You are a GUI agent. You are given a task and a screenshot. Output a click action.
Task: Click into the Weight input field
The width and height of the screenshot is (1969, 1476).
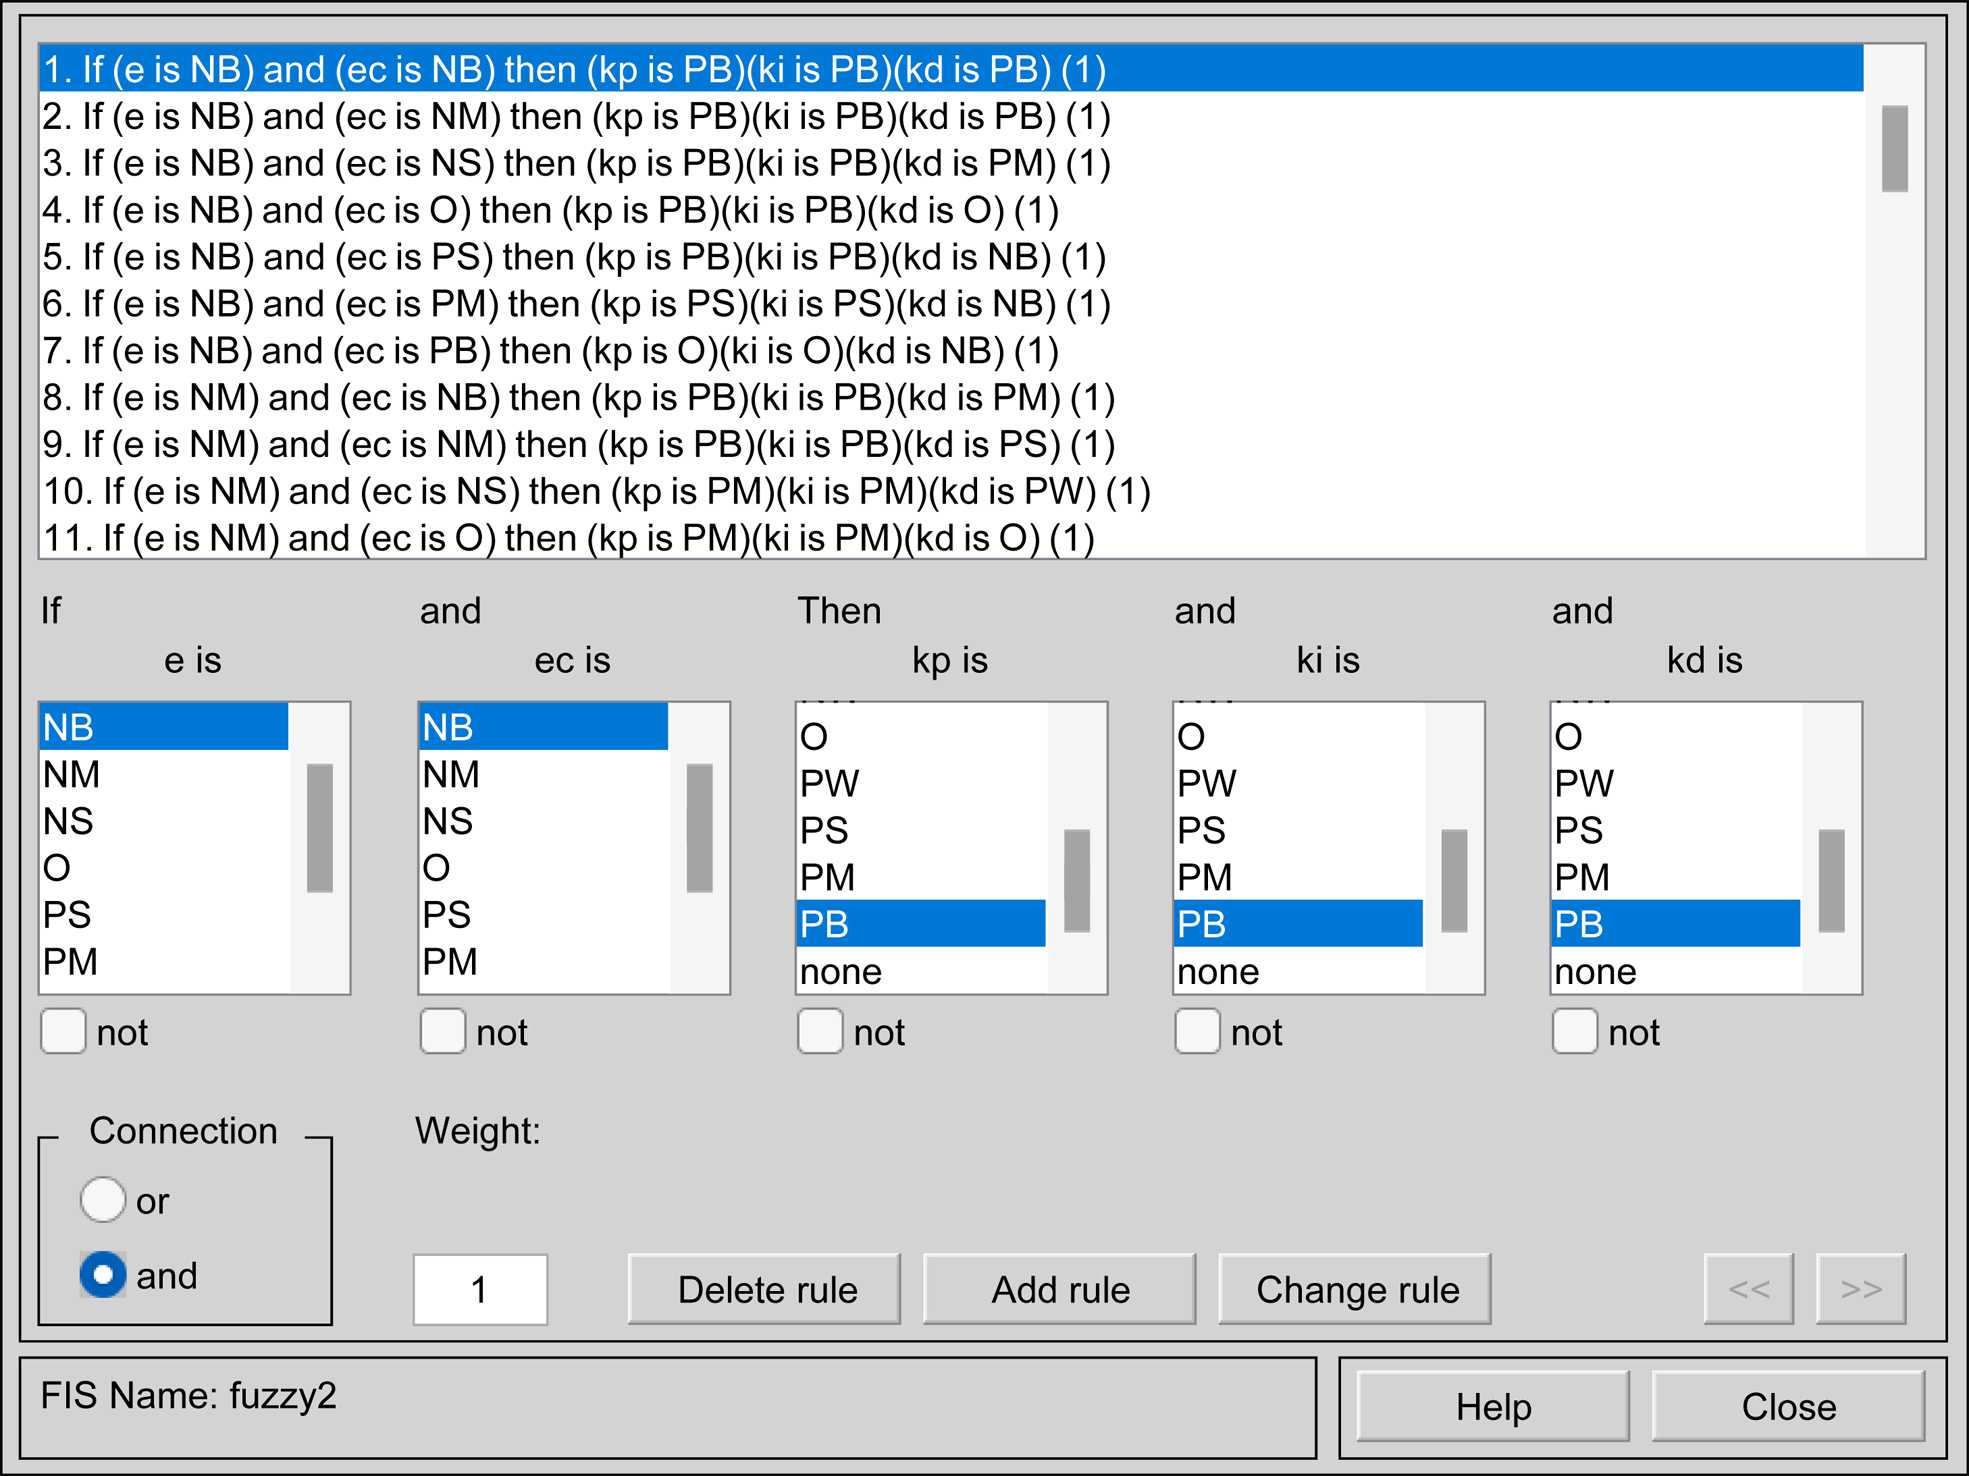coord(480,1289)
